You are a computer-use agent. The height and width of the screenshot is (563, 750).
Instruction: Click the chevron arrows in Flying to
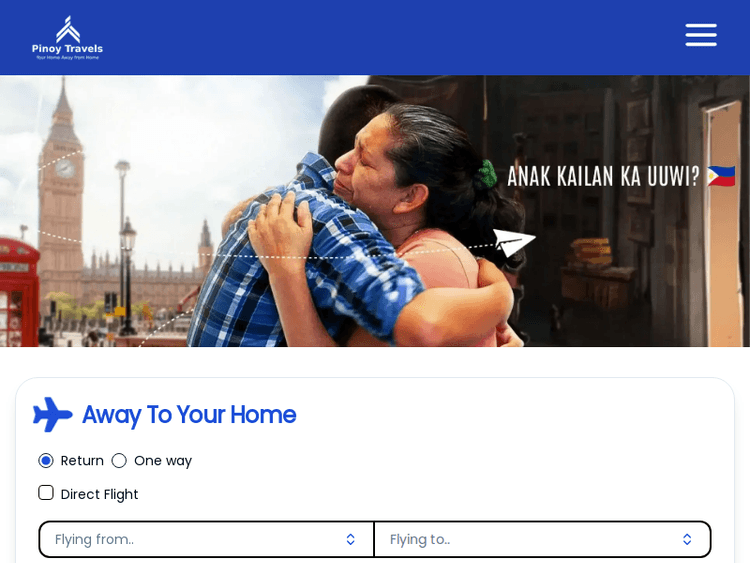[x=687, y=540]
